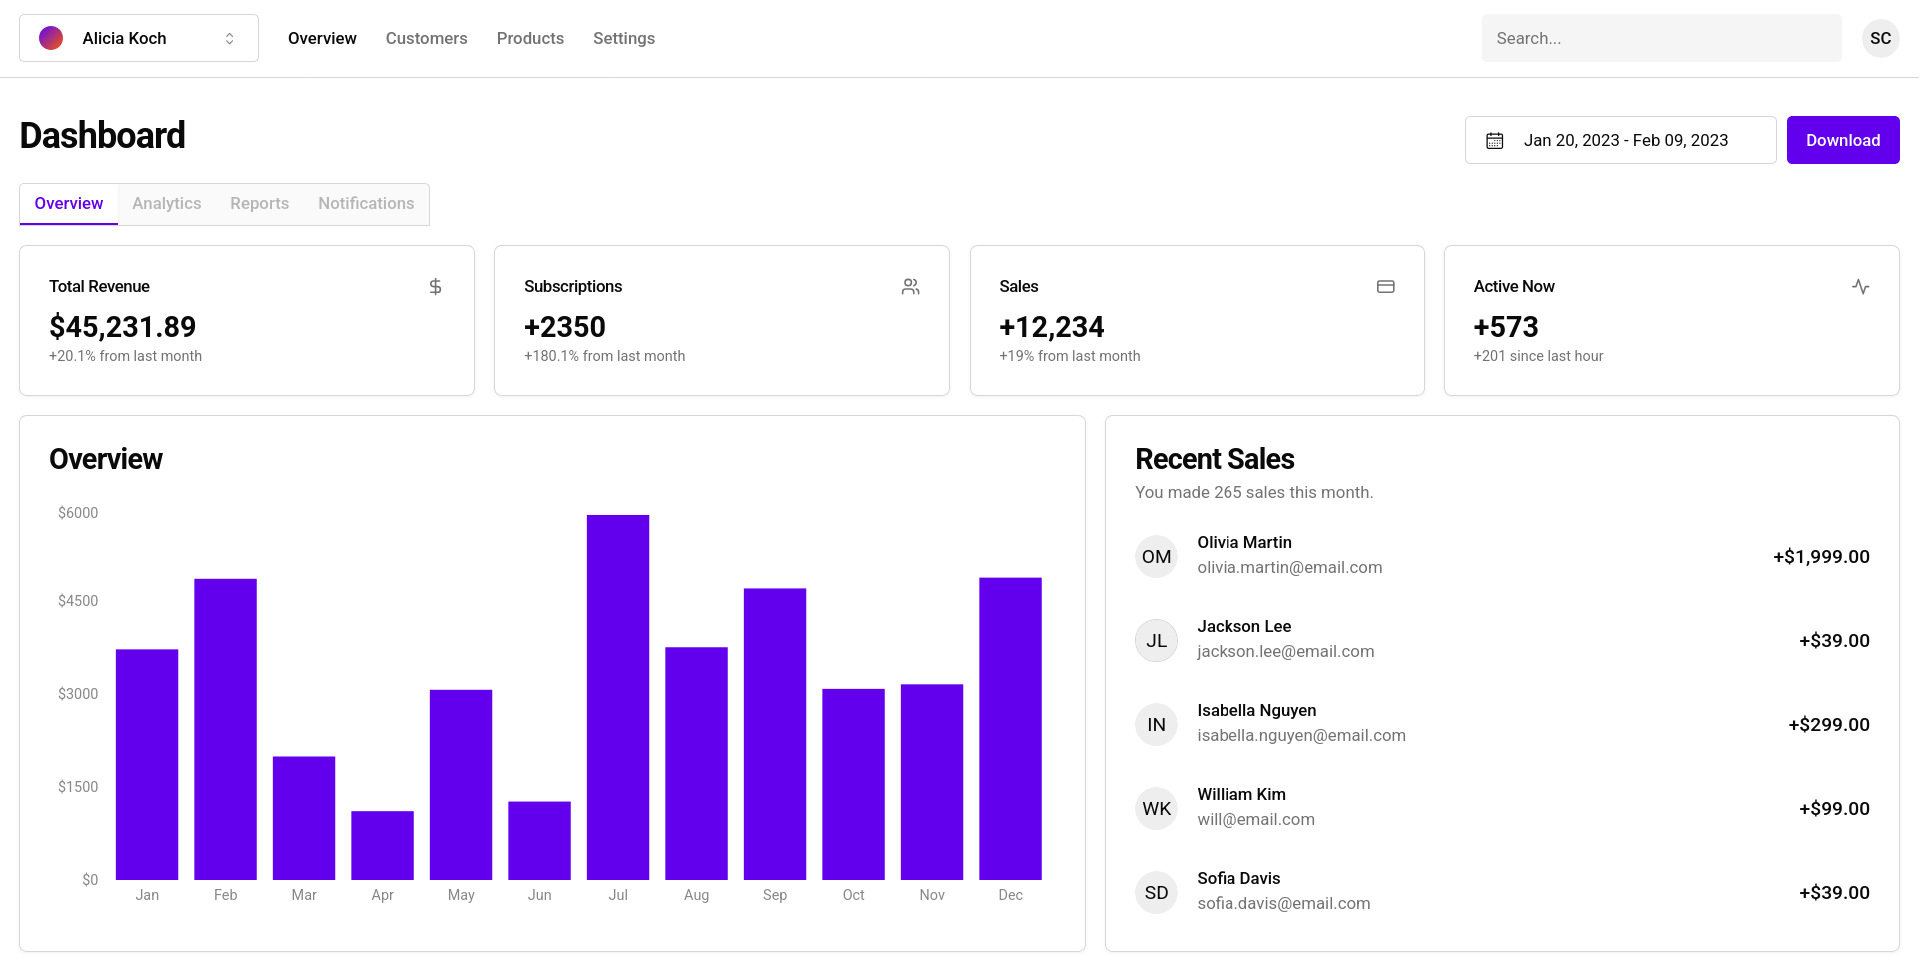Click William Kim's WK avatar

(1156, 808)
